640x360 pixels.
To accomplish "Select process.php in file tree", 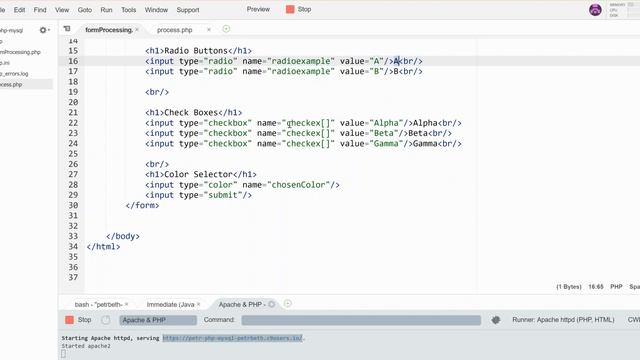I will point(11,84).
